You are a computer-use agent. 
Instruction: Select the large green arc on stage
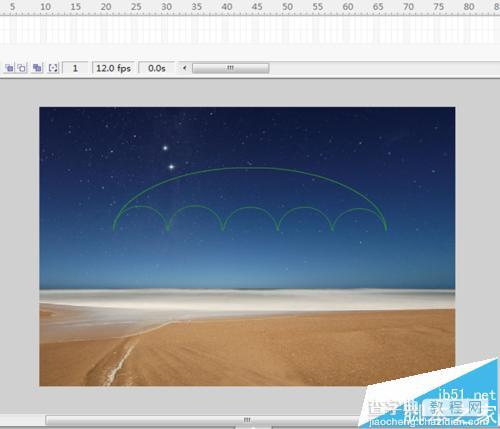click(250, 168)
